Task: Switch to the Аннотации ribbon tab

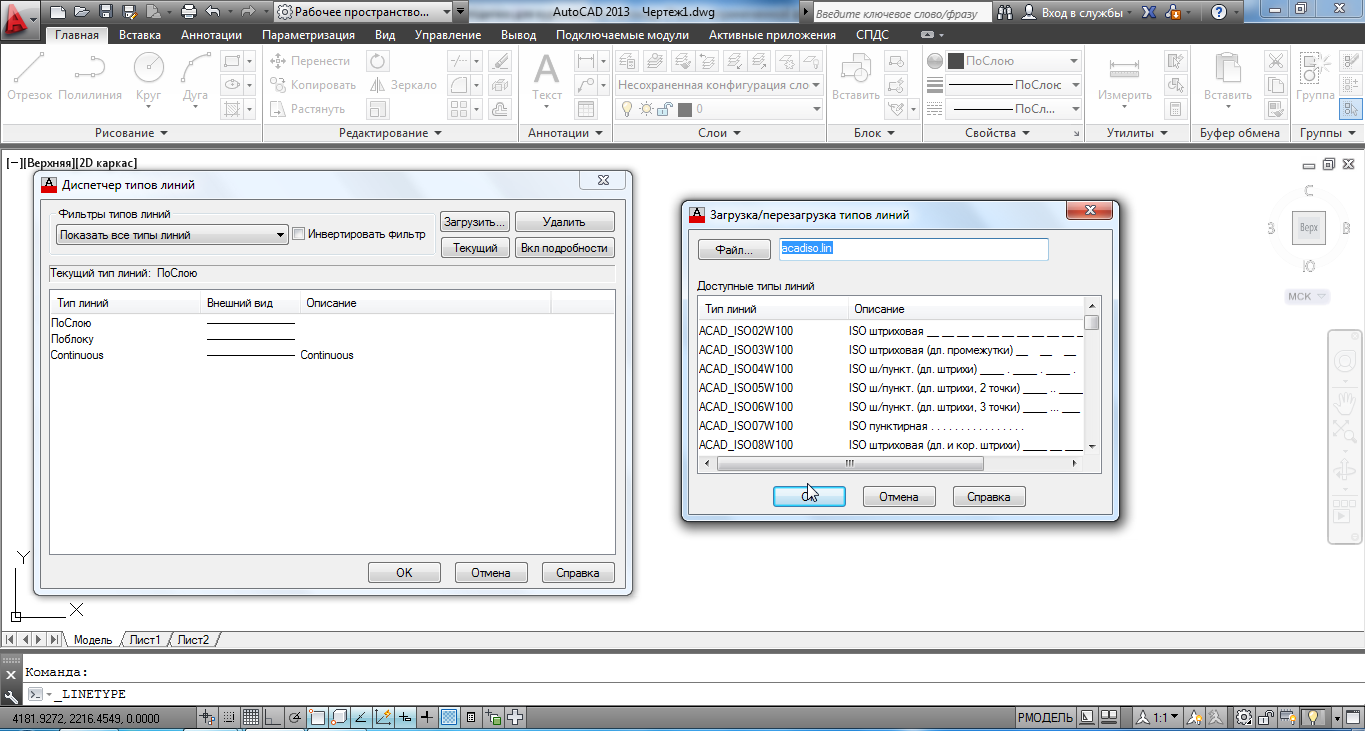Action: pyautogui.click(x=212, y=35)
